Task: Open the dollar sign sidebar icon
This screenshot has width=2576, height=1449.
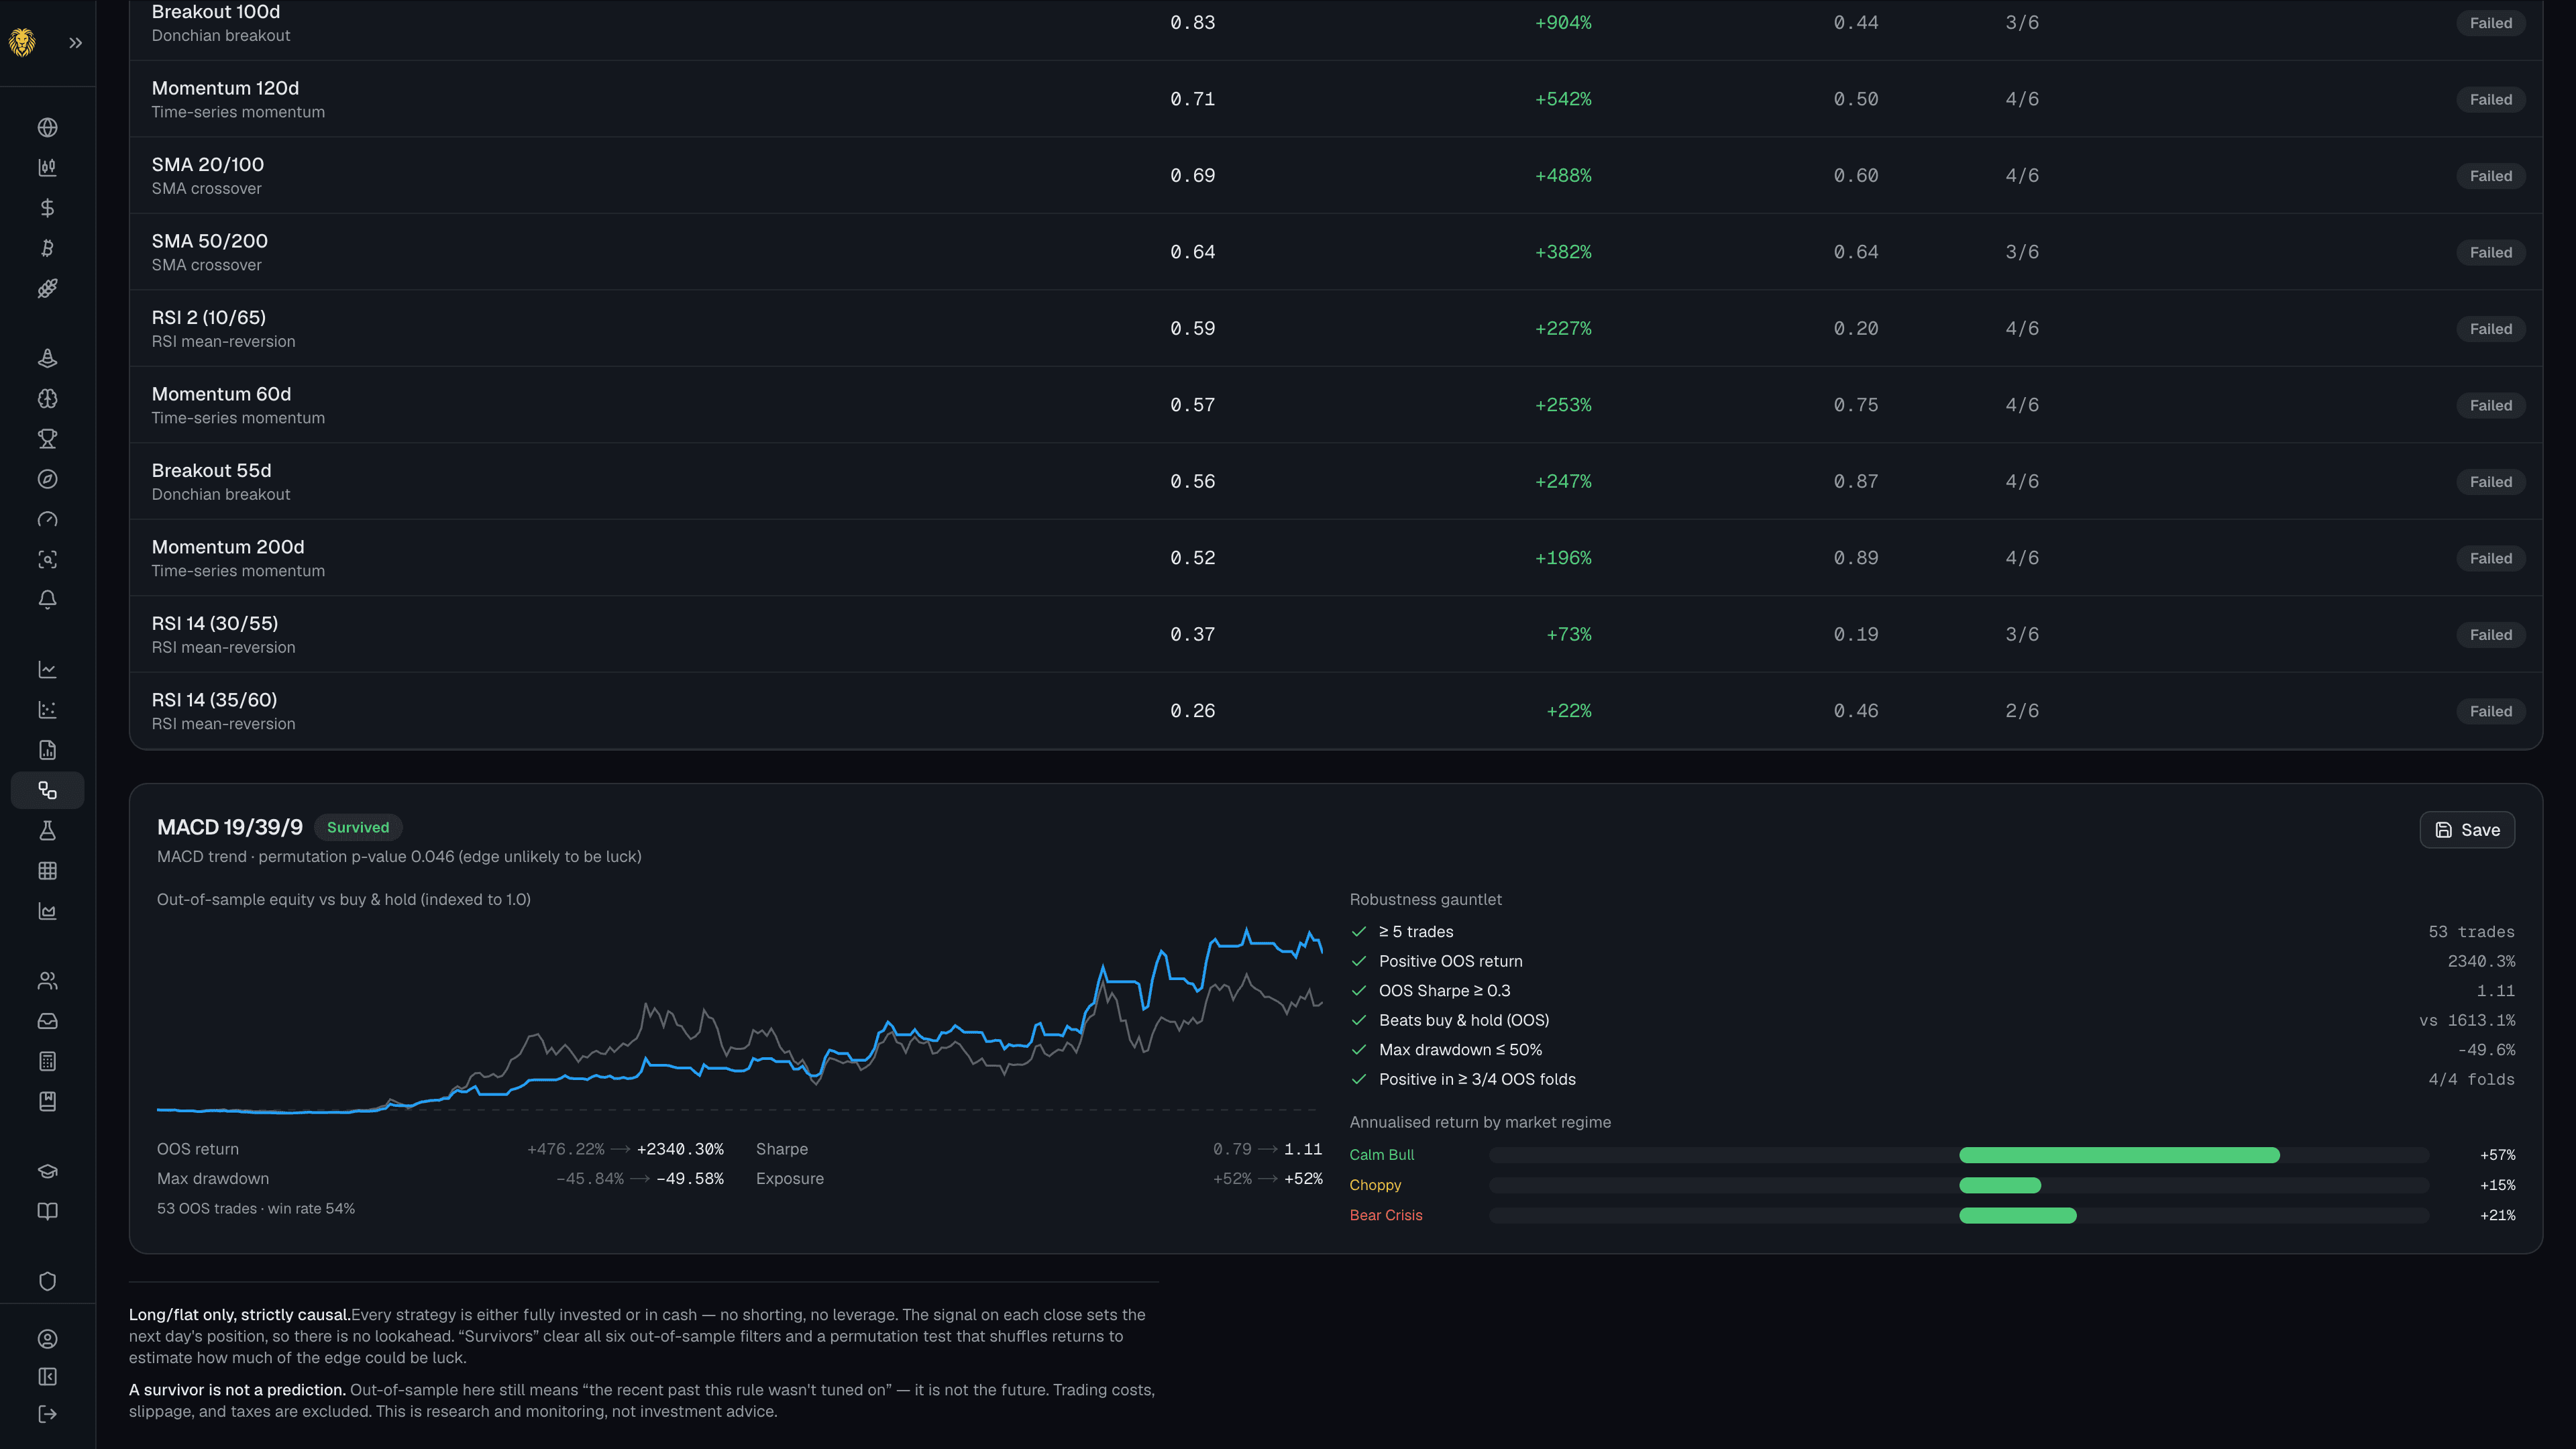Action: 47,208
